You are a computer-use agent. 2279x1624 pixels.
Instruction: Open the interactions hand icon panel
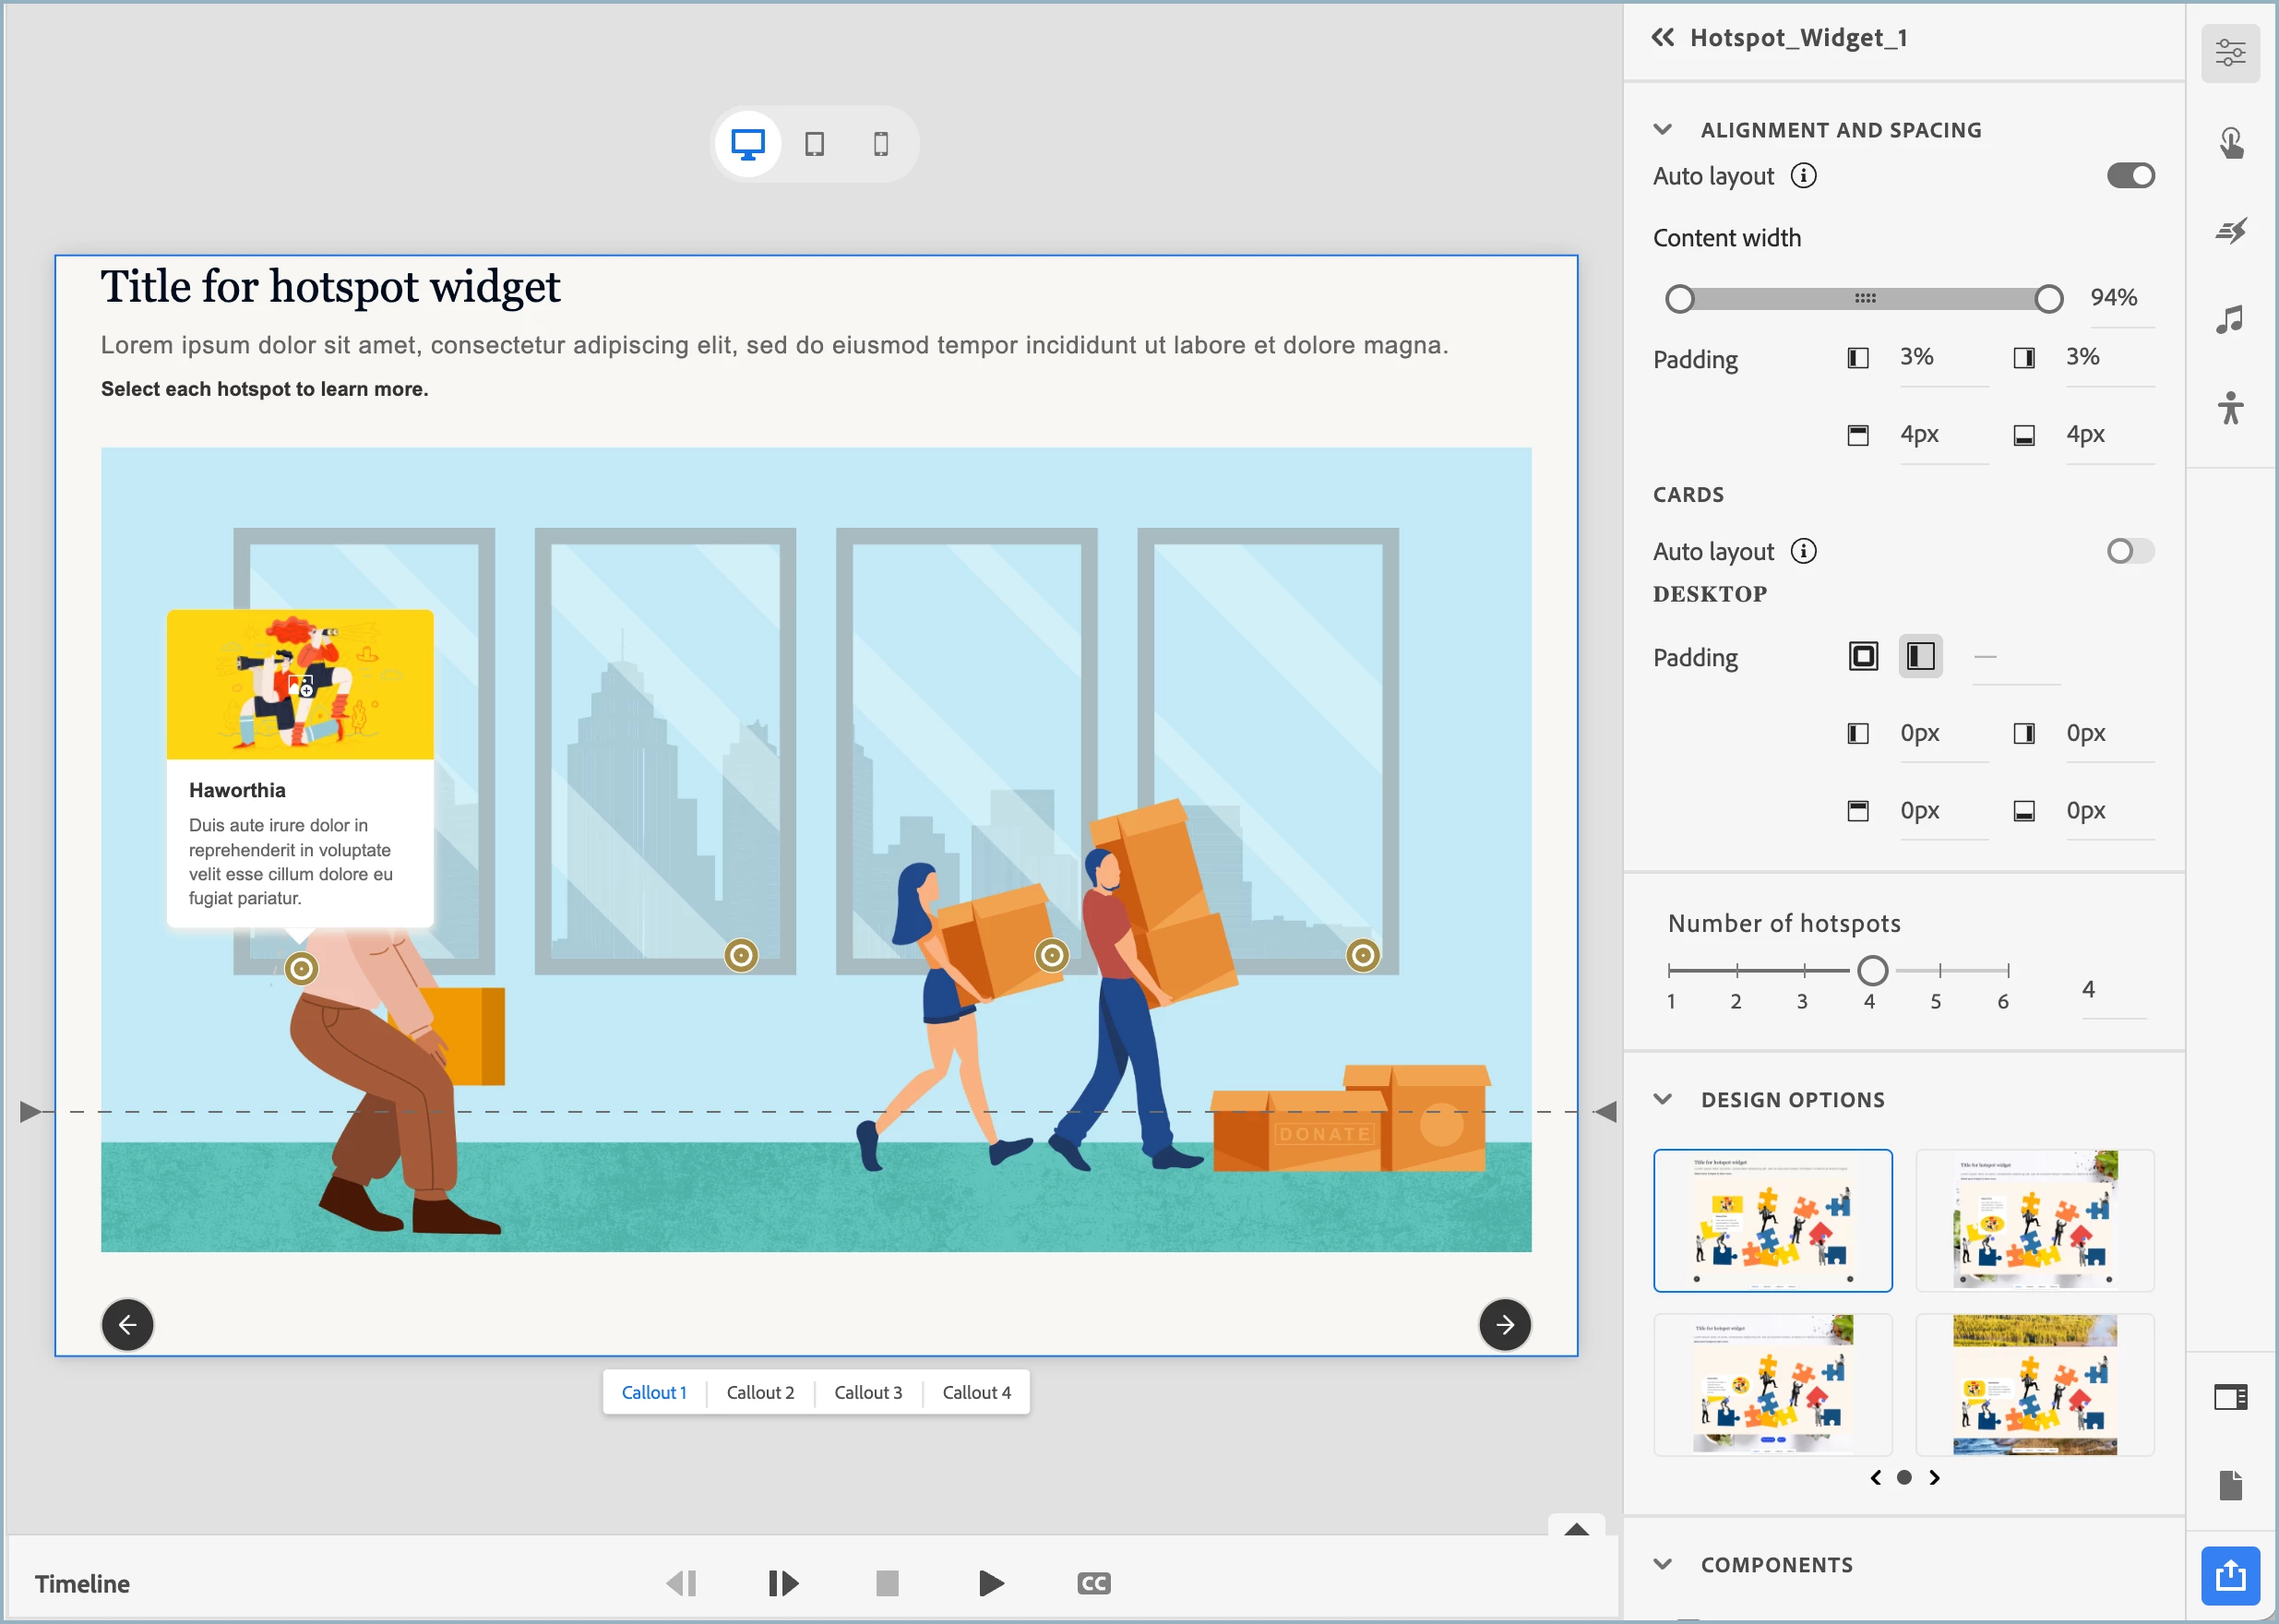coord(2230,143)
